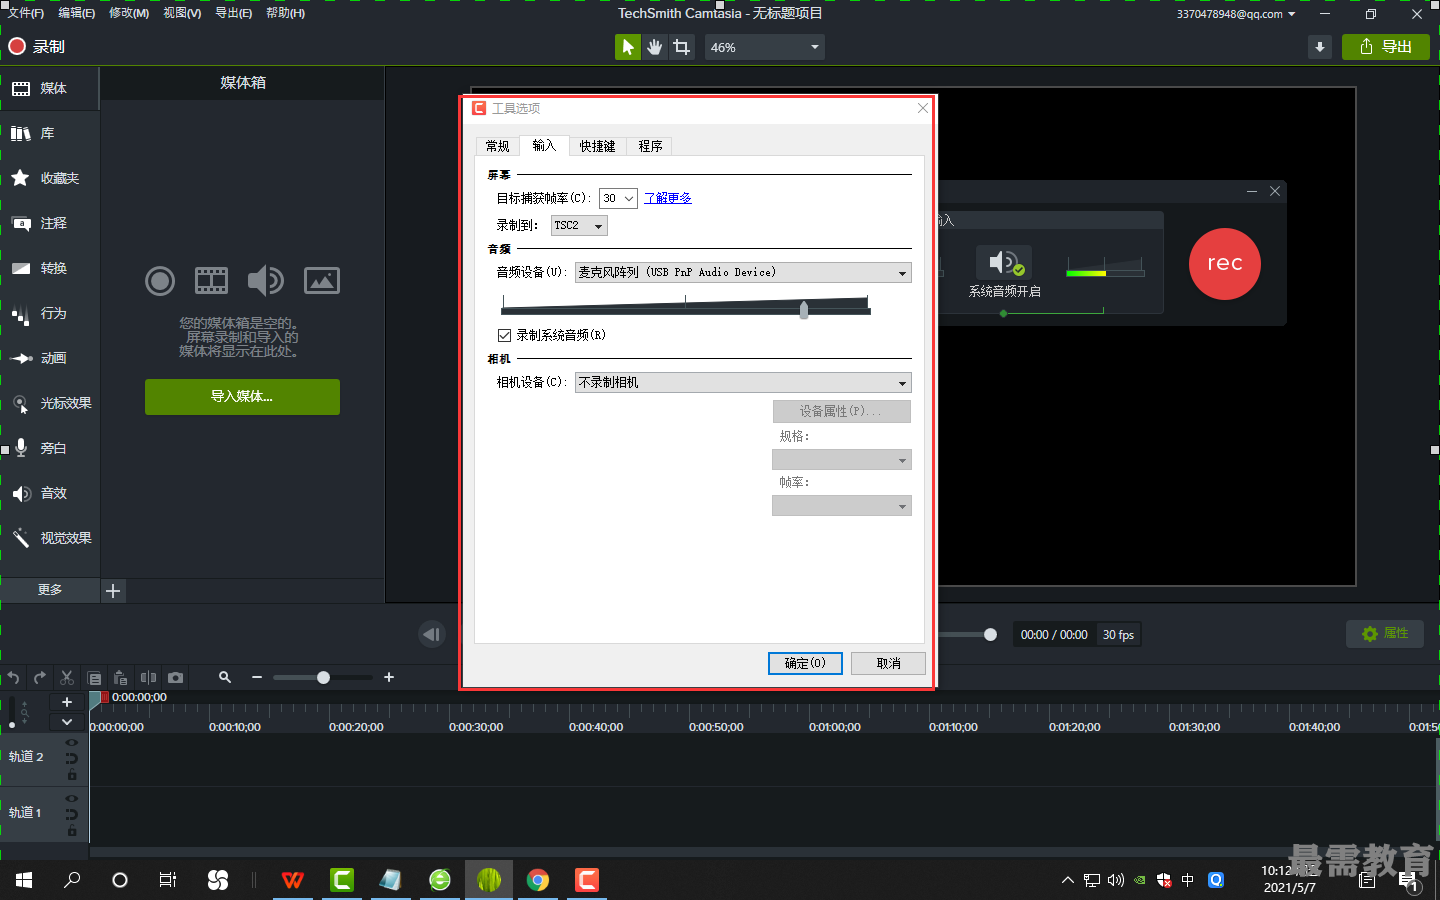Click 取消 to cancel tool options
The width and height of the screenshot is (1440, 900).
tap(888, 663)
